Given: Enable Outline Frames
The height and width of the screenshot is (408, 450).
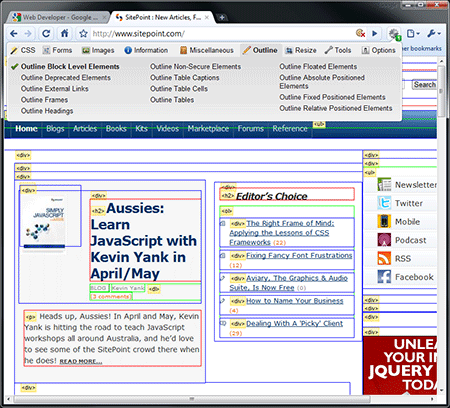Looking at the screenshot, I should [44, 100].
